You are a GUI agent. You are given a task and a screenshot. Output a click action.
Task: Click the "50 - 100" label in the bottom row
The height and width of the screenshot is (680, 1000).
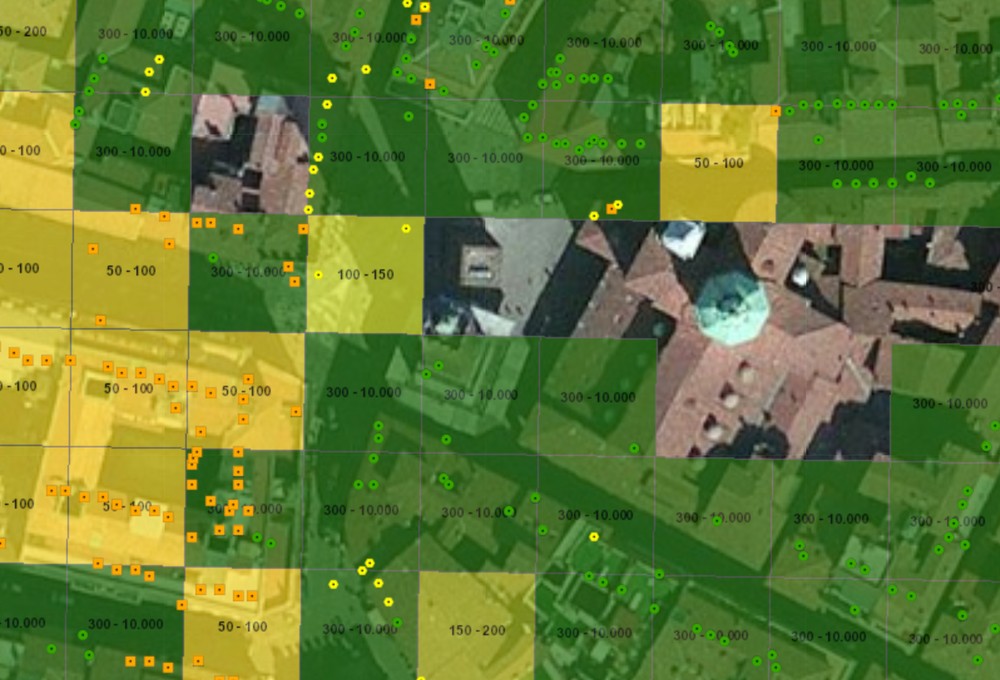pos(242,626)
